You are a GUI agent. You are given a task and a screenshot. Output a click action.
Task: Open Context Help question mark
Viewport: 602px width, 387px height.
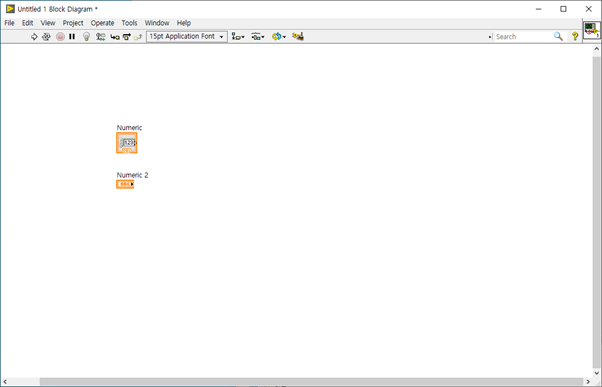tap(575, 36)
